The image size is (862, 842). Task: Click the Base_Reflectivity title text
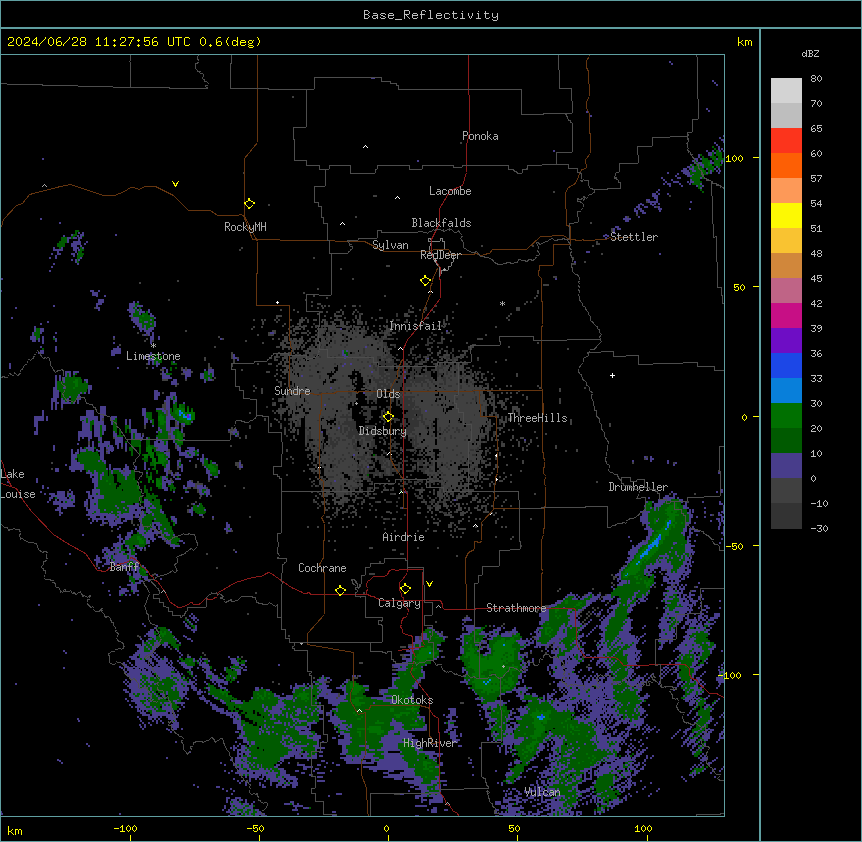[431, 15]
